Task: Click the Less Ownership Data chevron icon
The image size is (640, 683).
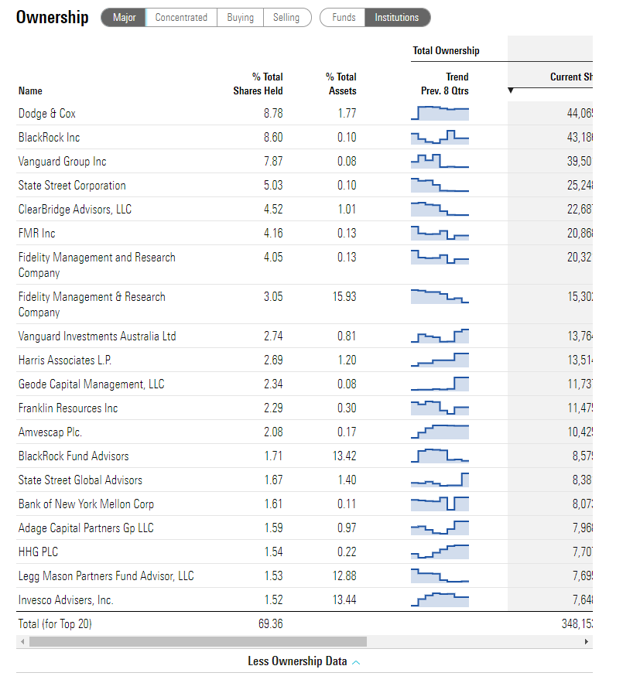Action: [356, 663]
